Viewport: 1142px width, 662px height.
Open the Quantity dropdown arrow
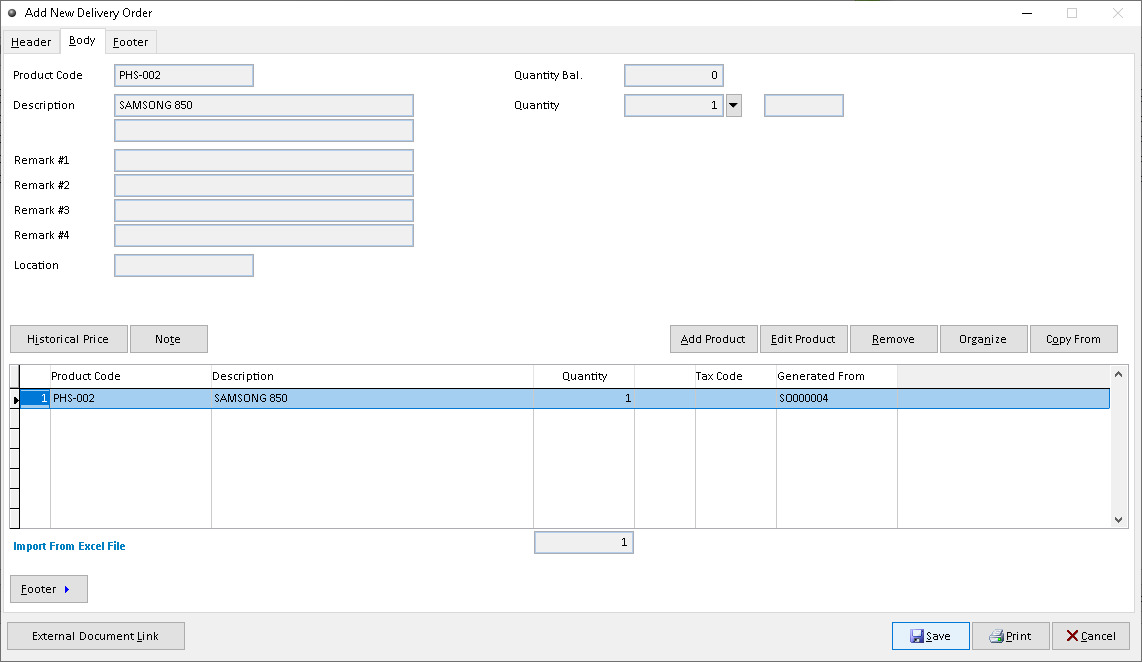pyautogui.click(x=733, y=105)
